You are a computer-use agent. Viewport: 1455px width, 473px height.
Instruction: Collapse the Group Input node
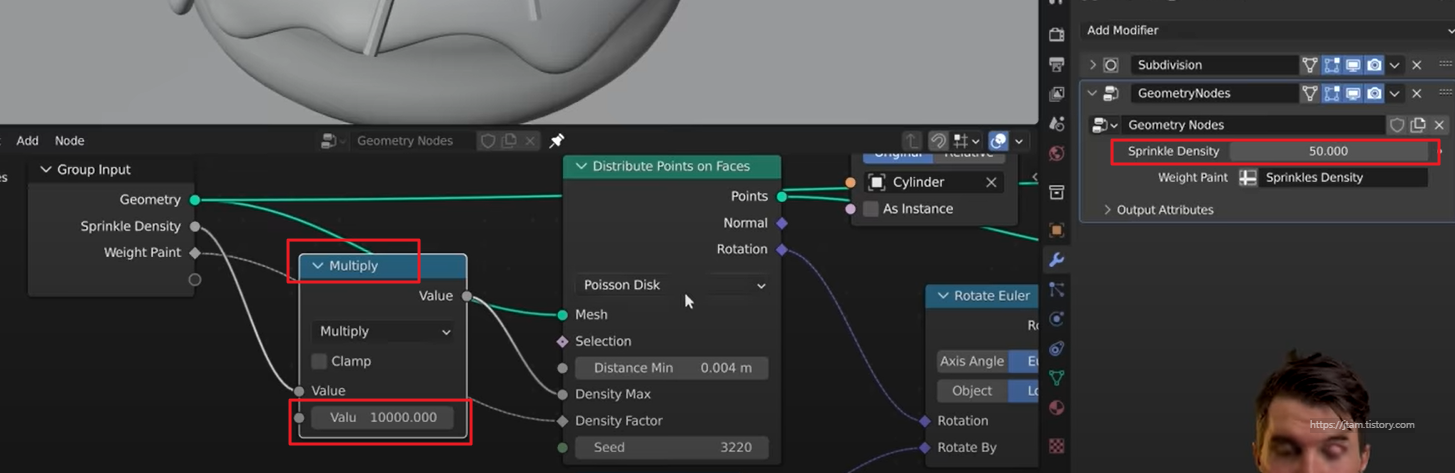46,170
